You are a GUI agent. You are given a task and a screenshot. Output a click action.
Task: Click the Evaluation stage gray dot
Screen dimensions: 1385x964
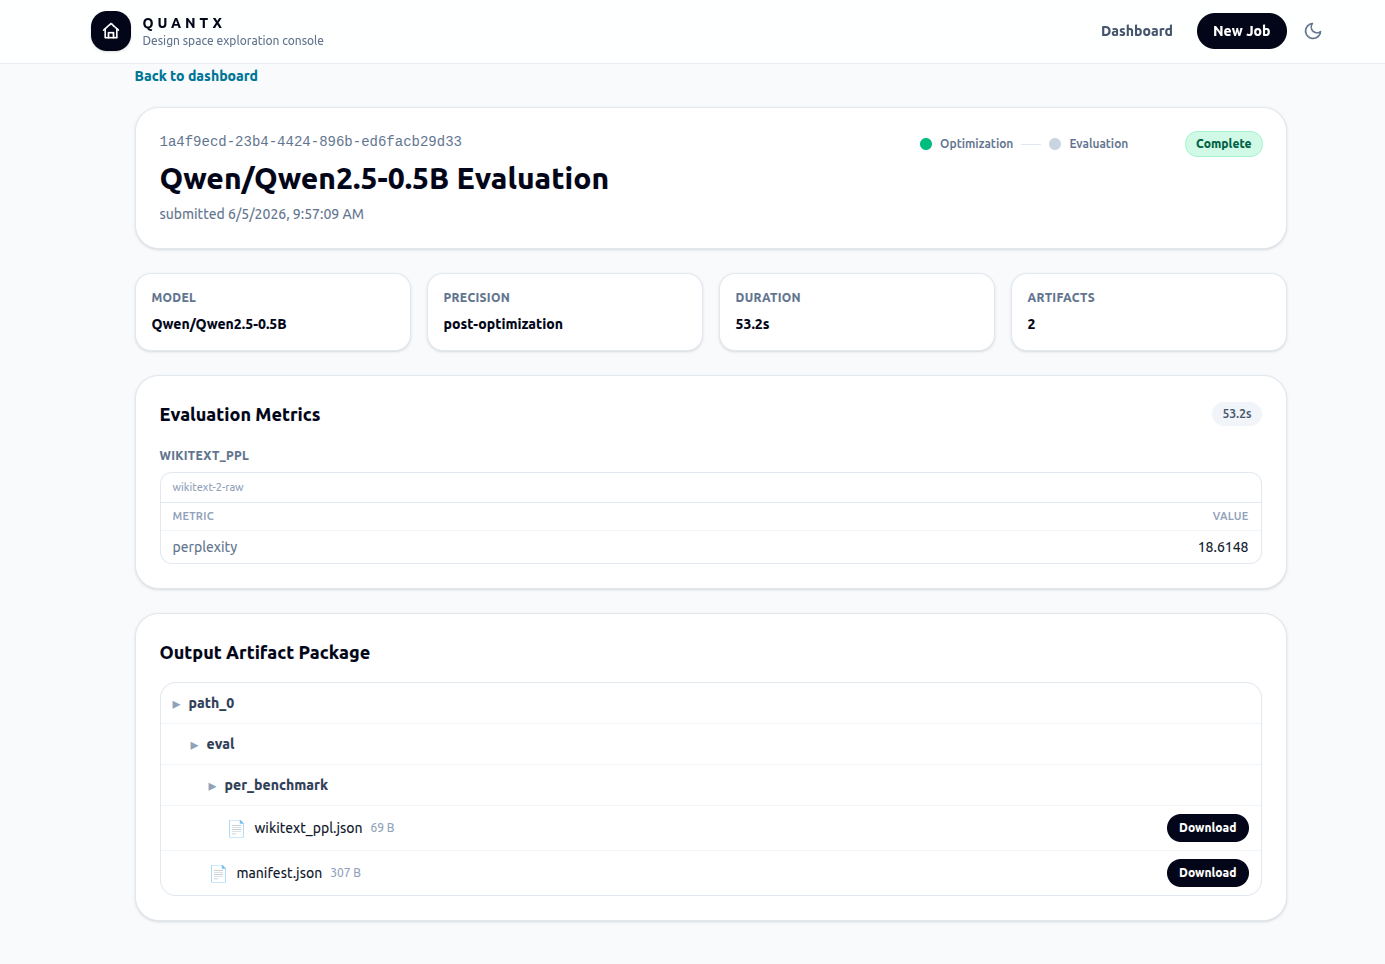pos(1055,144)
